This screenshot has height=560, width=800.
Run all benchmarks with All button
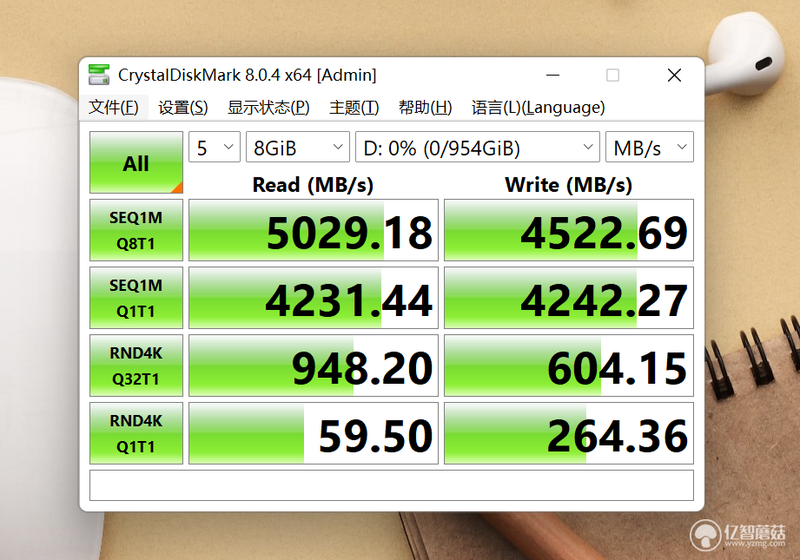(136, 162)
